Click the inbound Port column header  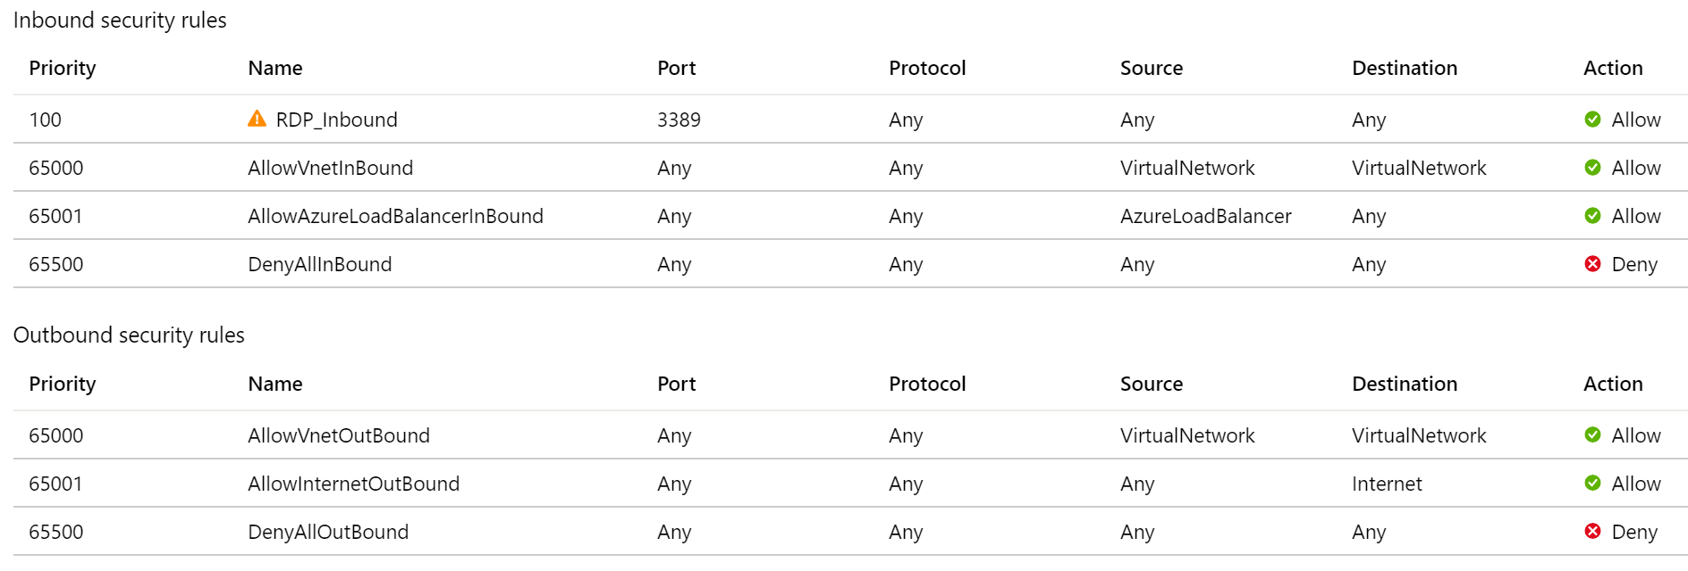click(676, 68)
